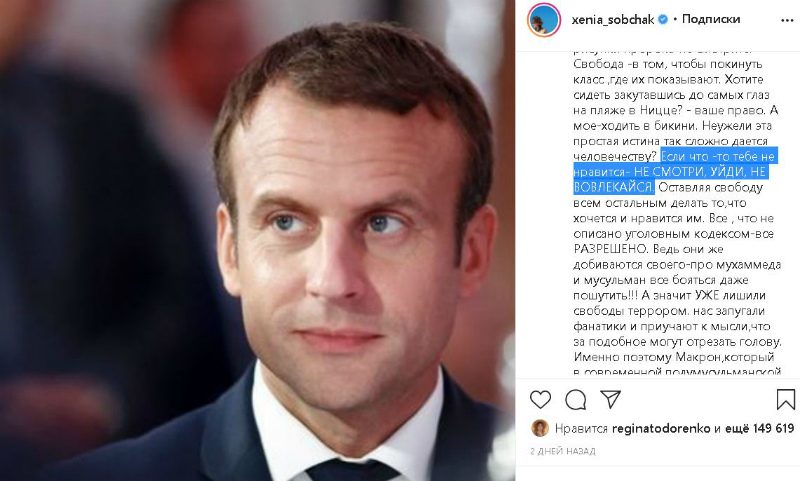Screen dimensions: 800x481
Task: Open the reginatodorenko profile link
Action: click(661, 428)
